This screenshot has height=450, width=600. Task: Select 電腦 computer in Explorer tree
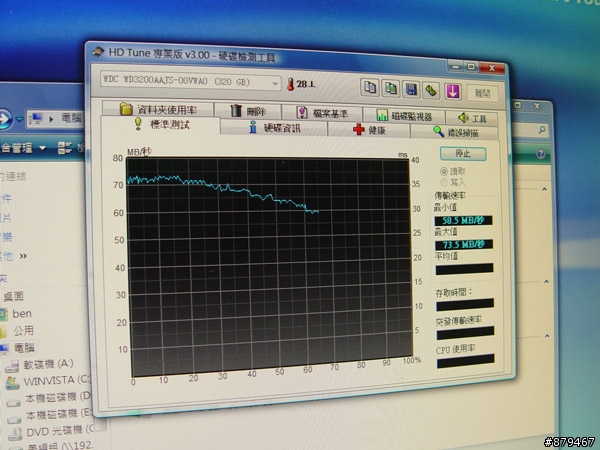[x=24, y=347]
